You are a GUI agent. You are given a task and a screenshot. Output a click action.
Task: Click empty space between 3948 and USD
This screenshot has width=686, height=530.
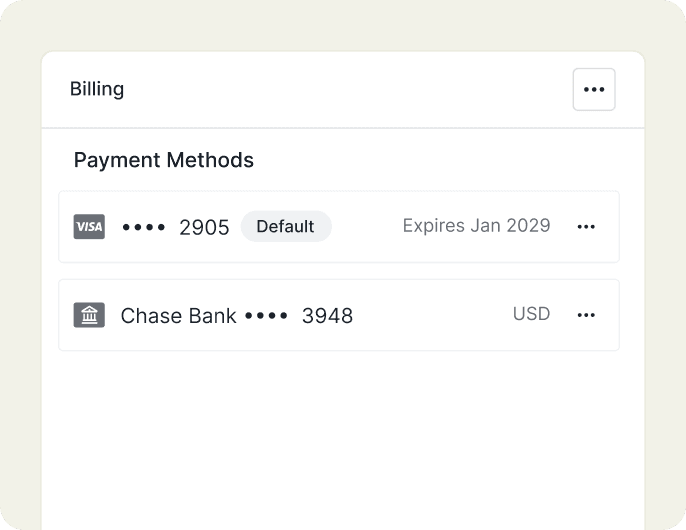click(432, 315)
